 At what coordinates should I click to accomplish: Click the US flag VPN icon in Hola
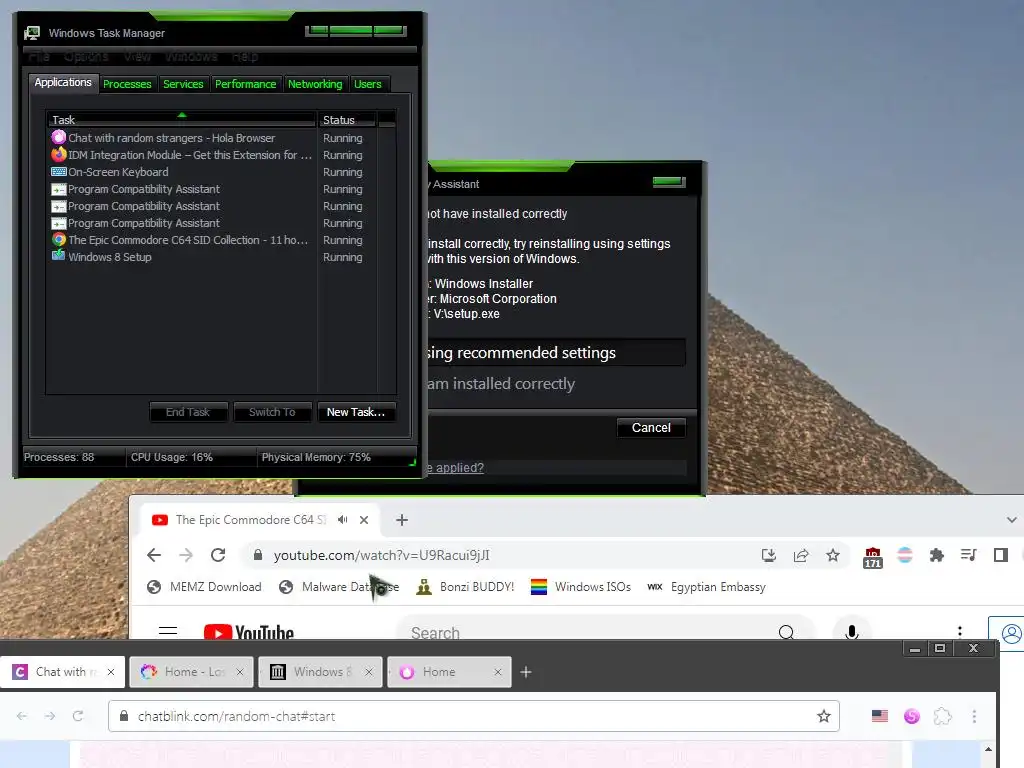click(x=880, y=716)
